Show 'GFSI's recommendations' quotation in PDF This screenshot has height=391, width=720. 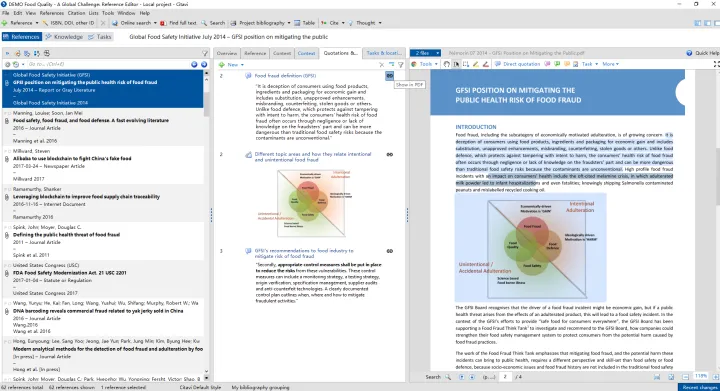pos(389,251)
